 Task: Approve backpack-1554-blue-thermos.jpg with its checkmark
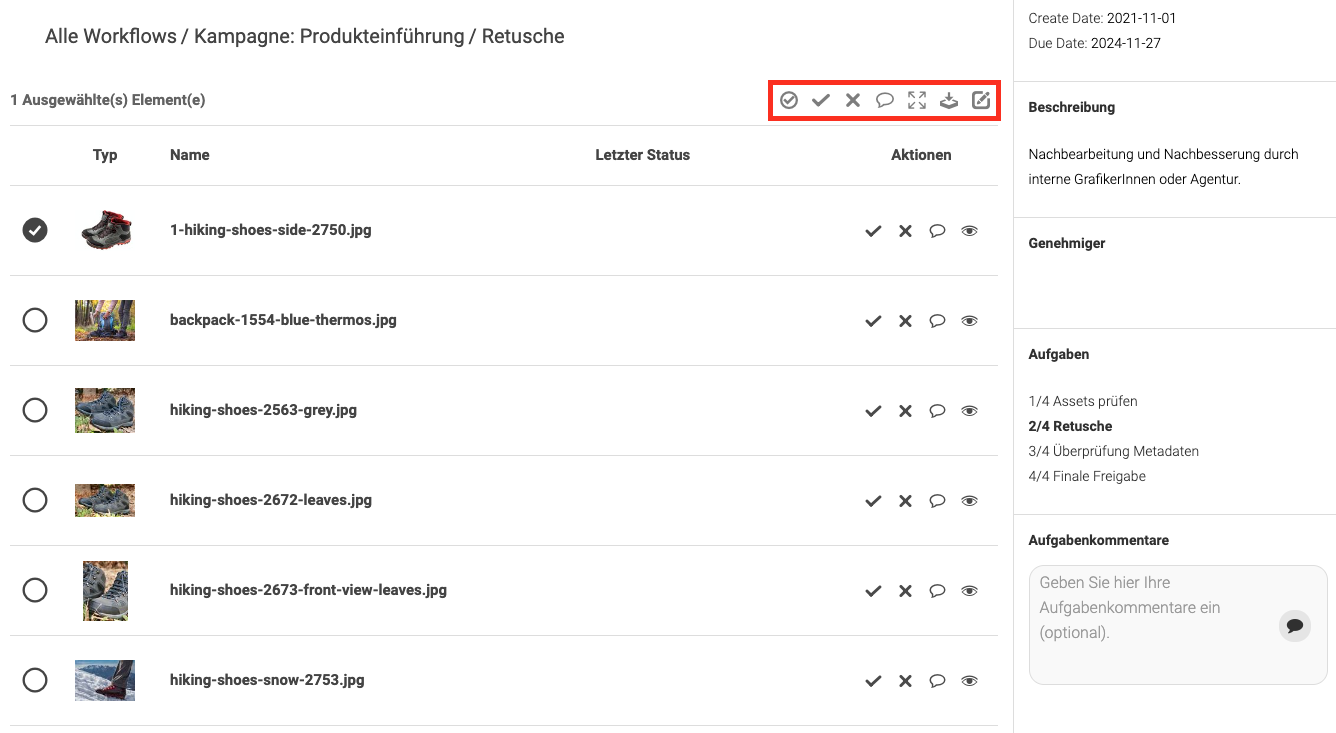873,321
